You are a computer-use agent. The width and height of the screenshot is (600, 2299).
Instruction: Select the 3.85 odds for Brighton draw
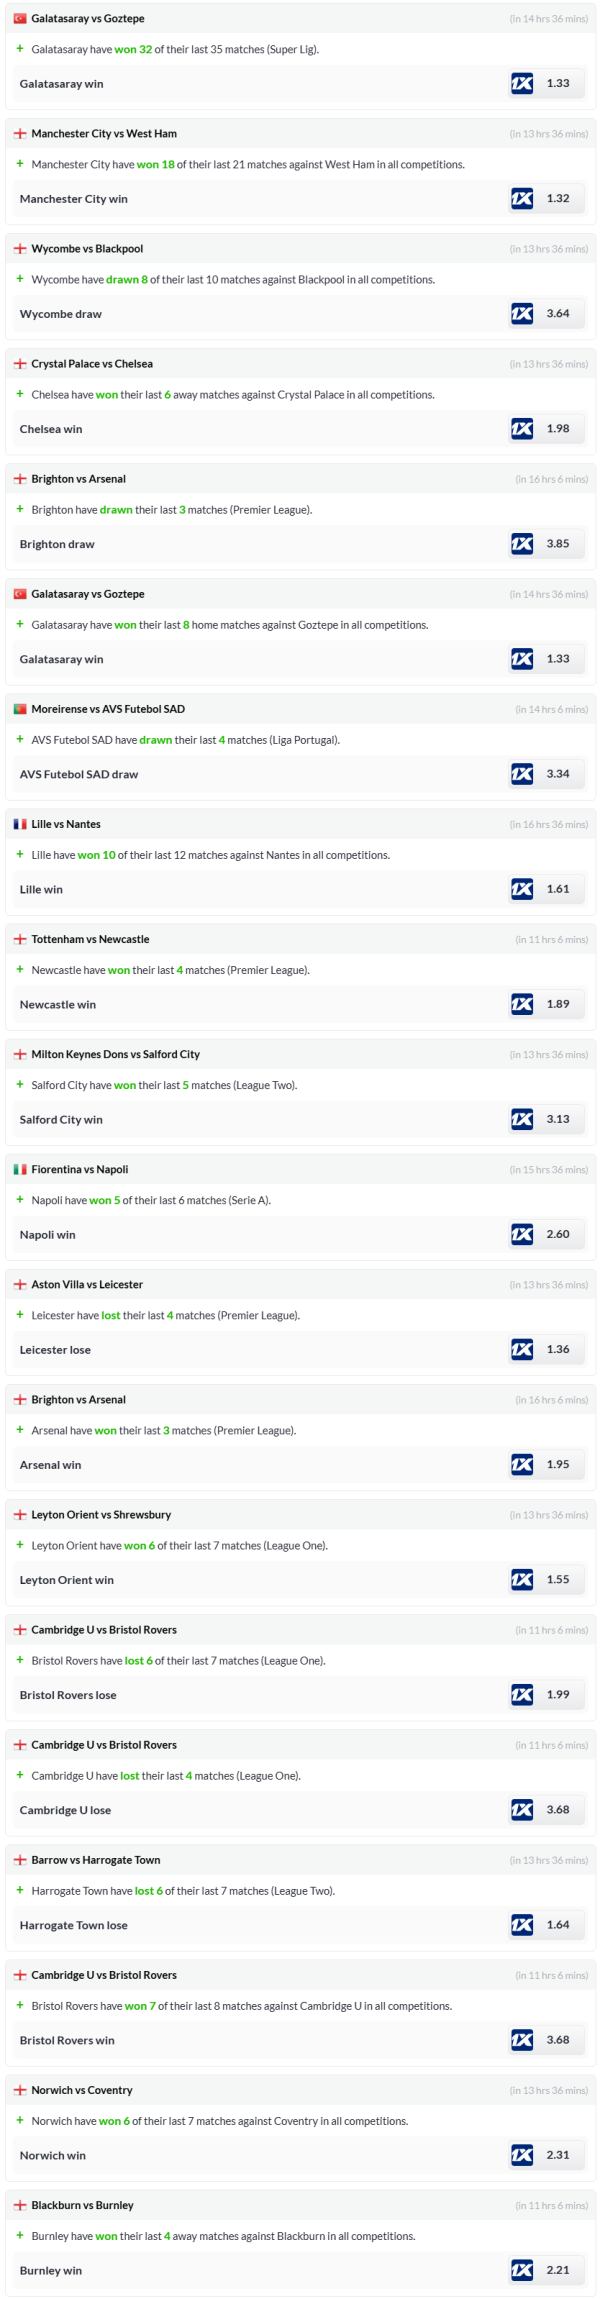pos(558,544)
